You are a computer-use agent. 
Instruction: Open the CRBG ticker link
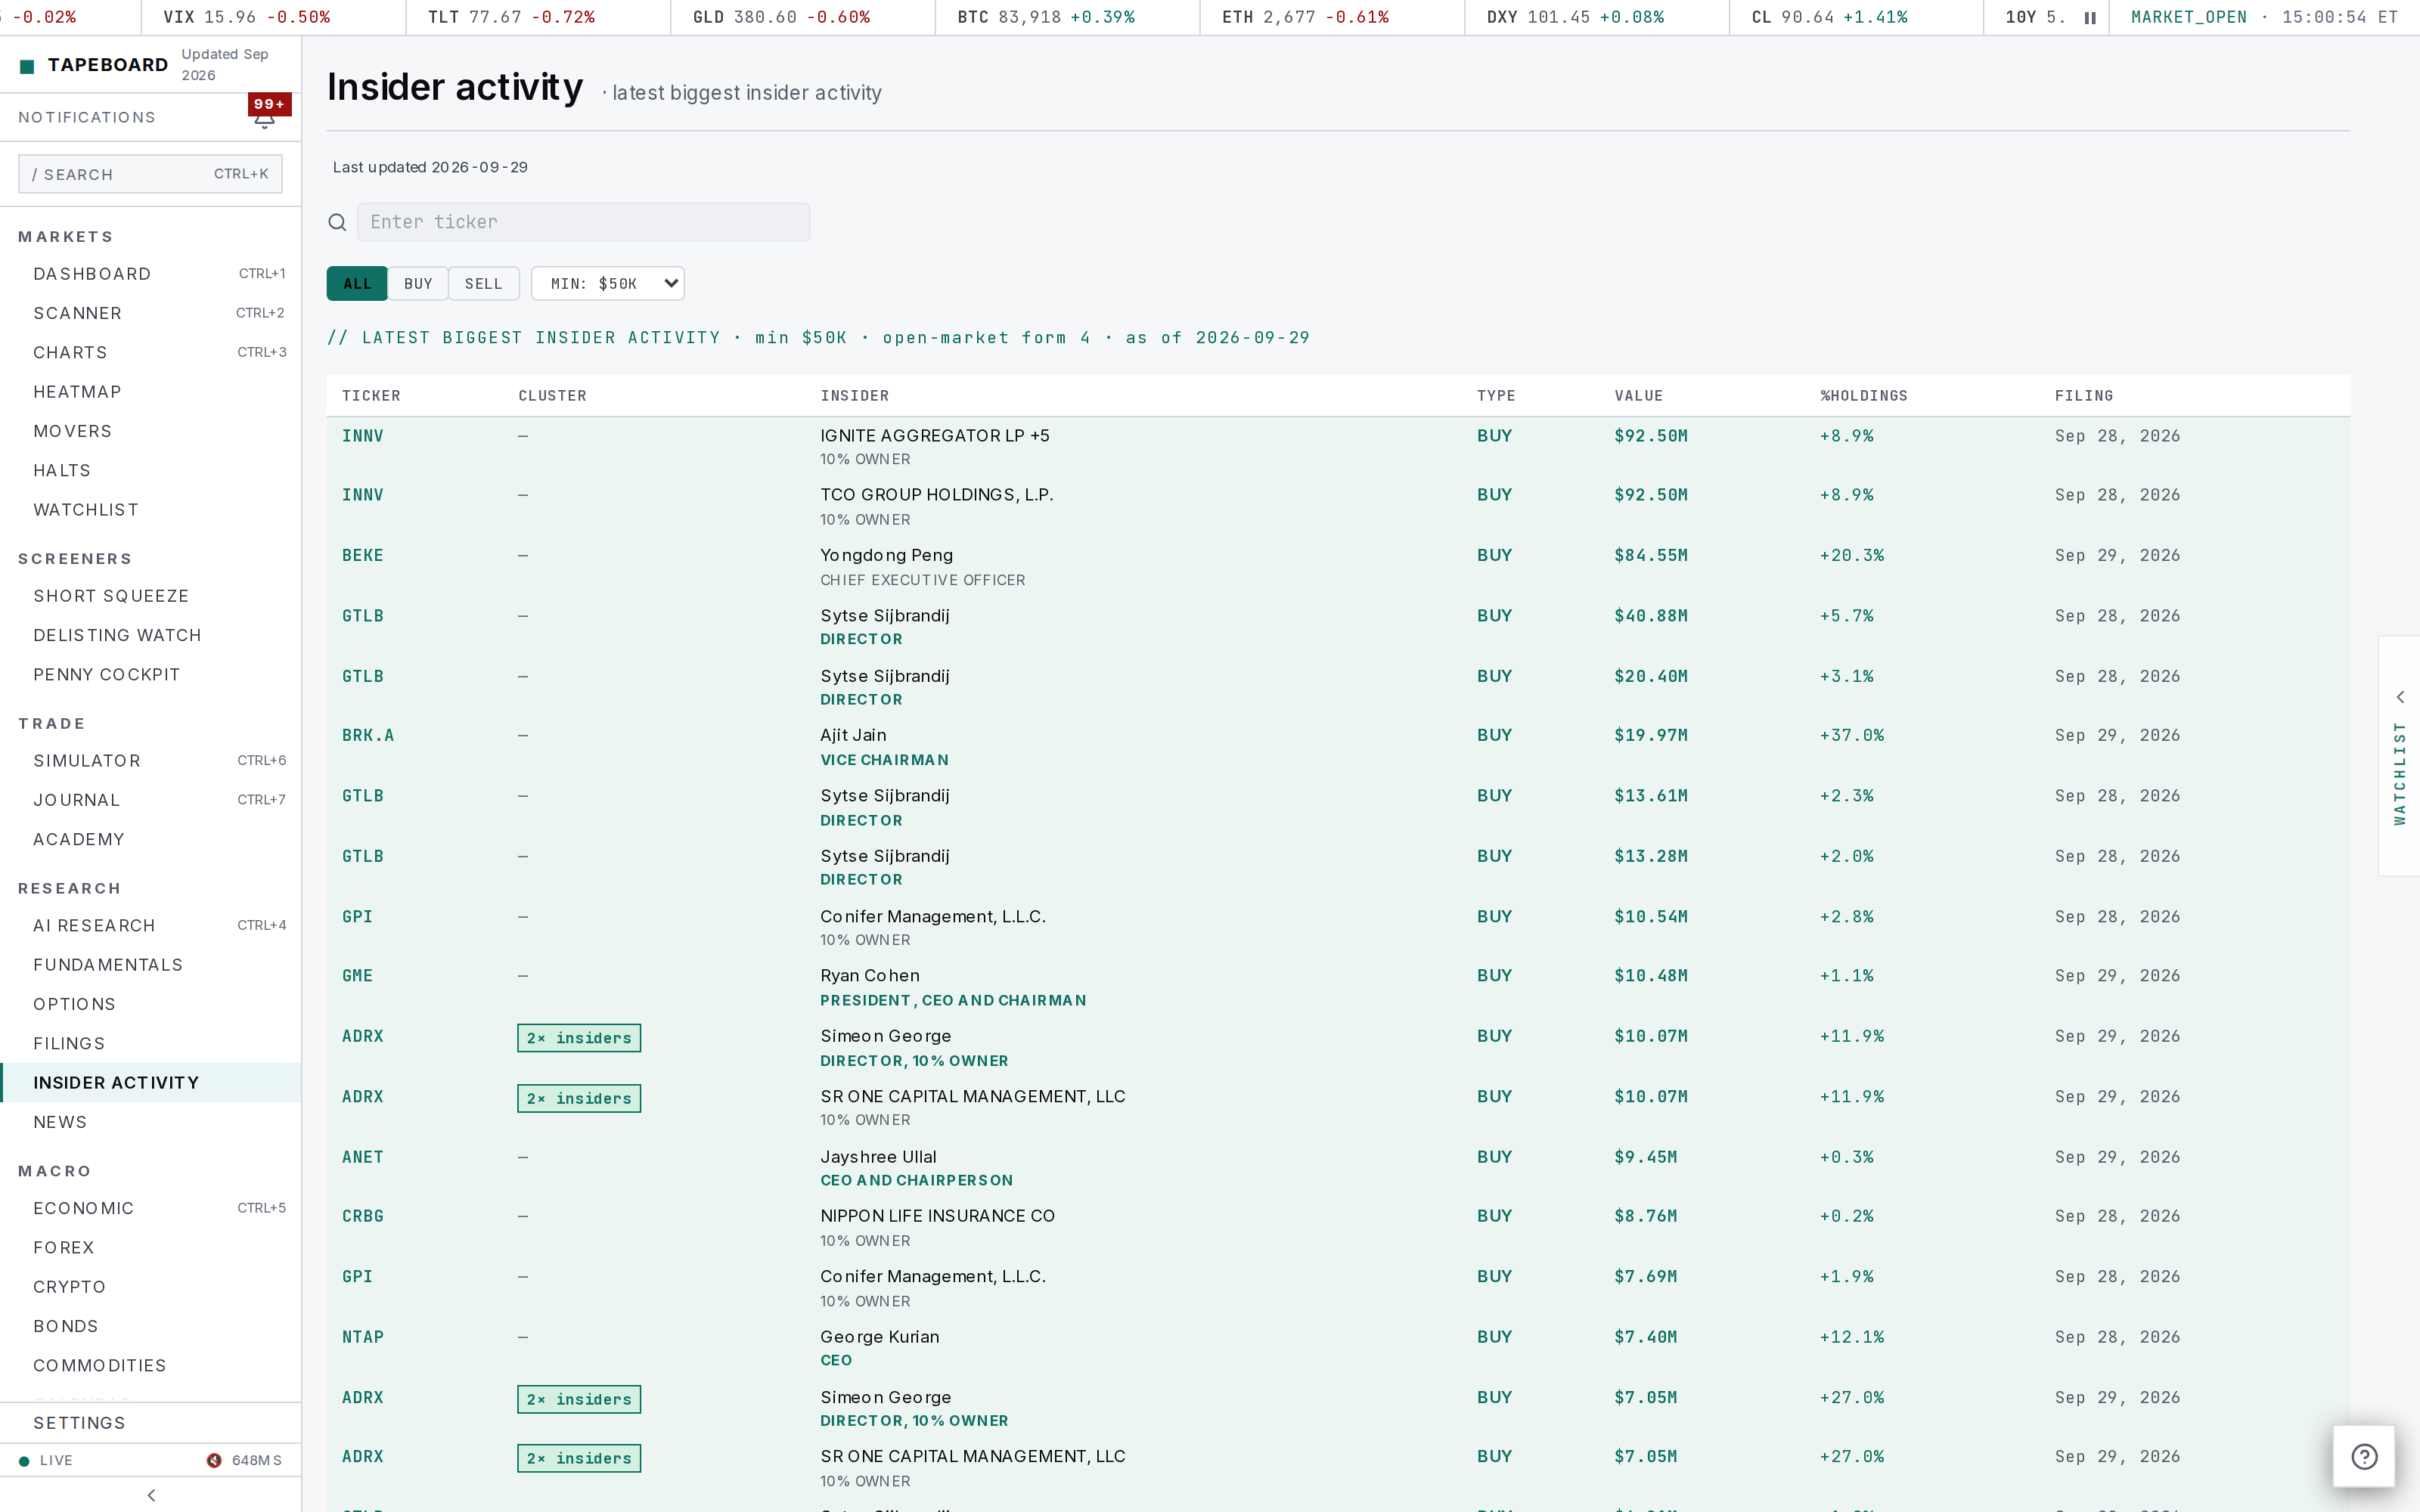point(363,1216)
